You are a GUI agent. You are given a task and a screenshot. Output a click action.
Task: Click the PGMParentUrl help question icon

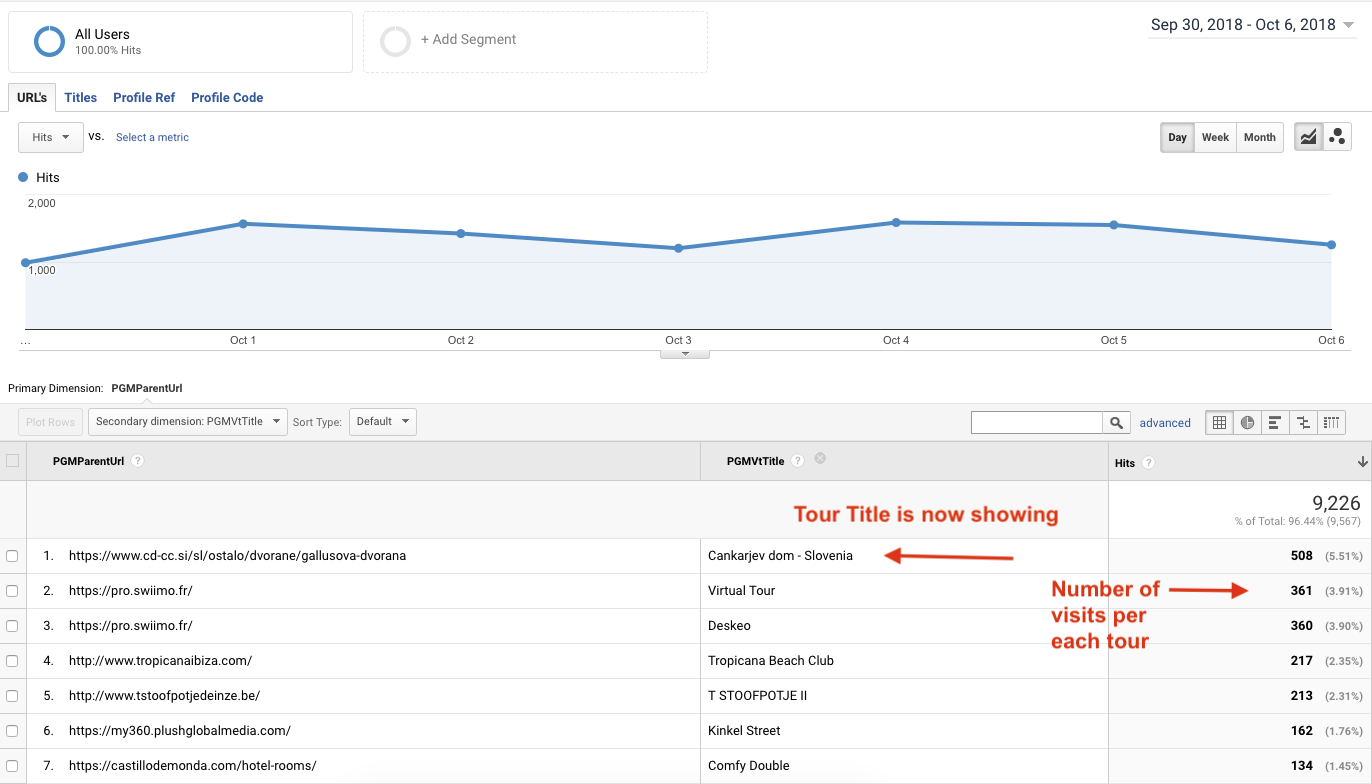coord(138,461)
